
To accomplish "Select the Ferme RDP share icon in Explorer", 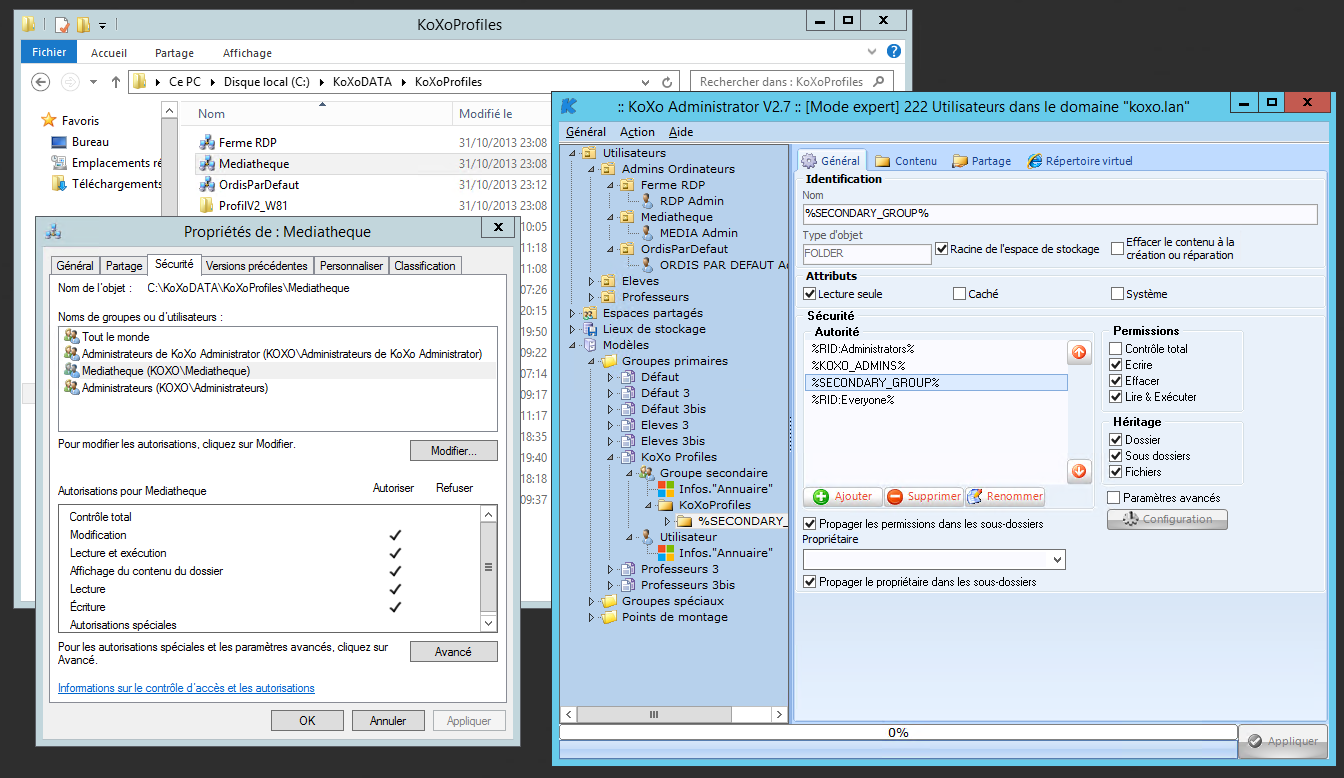I will (x=207, y=143).
